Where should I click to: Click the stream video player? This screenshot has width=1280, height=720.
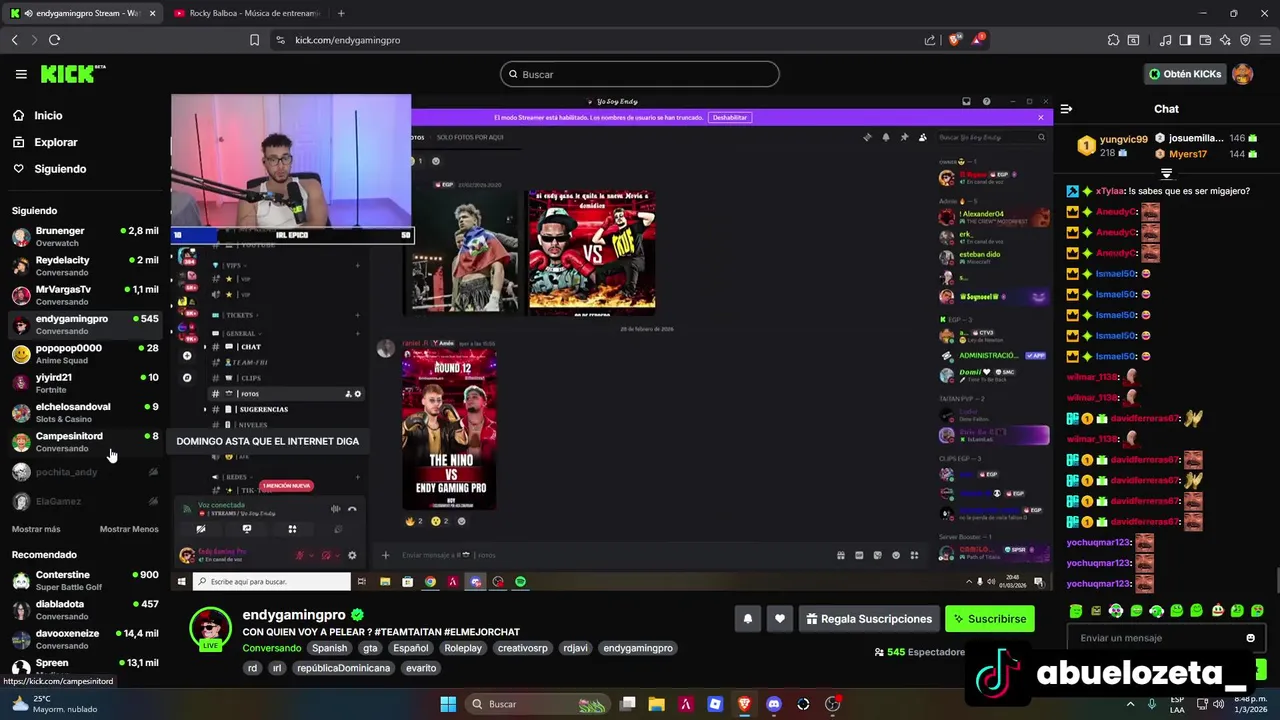[611, 342]
